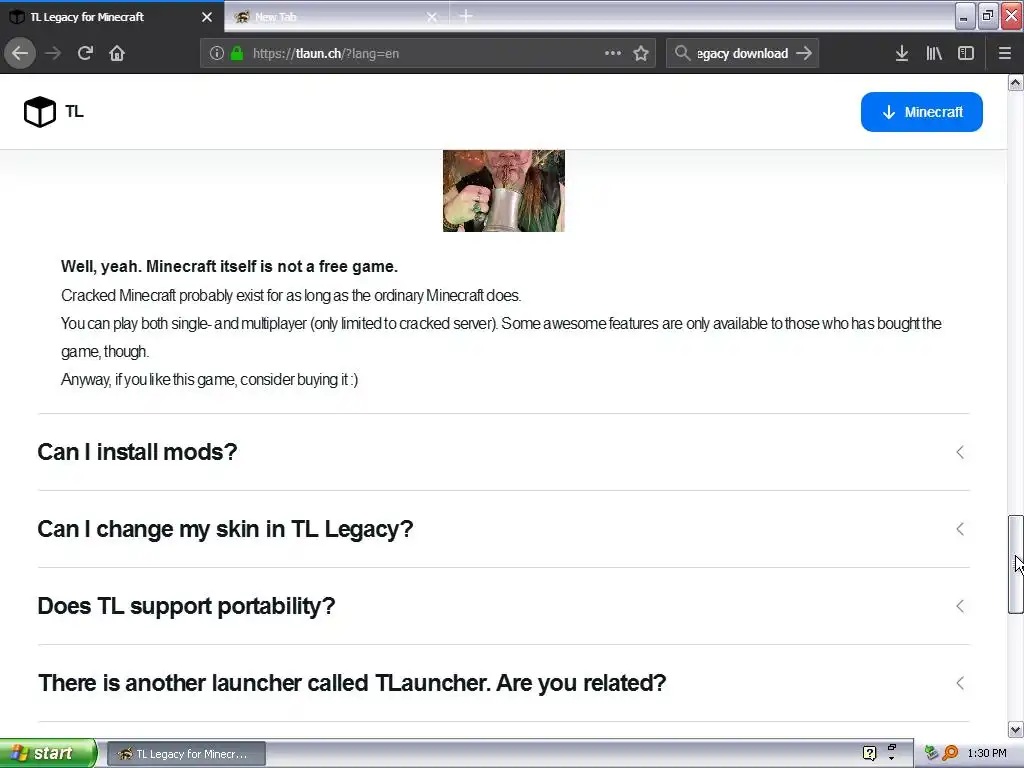Click the forward navigation arrow
The width and height of the screenshot is (1024, 768).
[53, 54]
